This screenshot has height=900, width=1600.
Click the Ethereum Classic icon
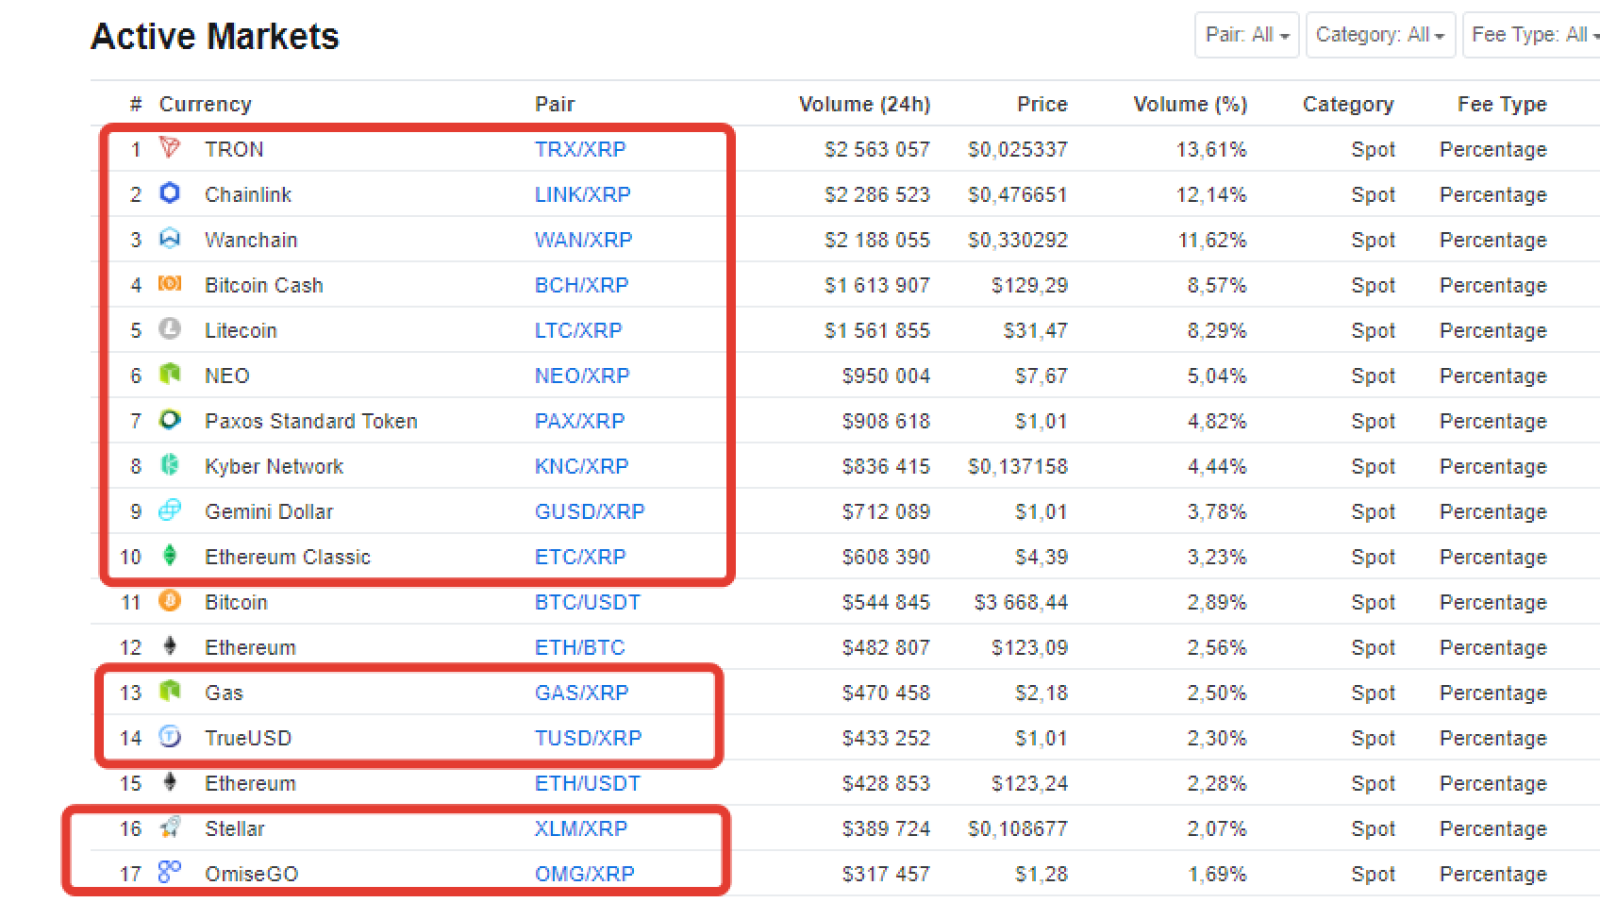[170, 555]
